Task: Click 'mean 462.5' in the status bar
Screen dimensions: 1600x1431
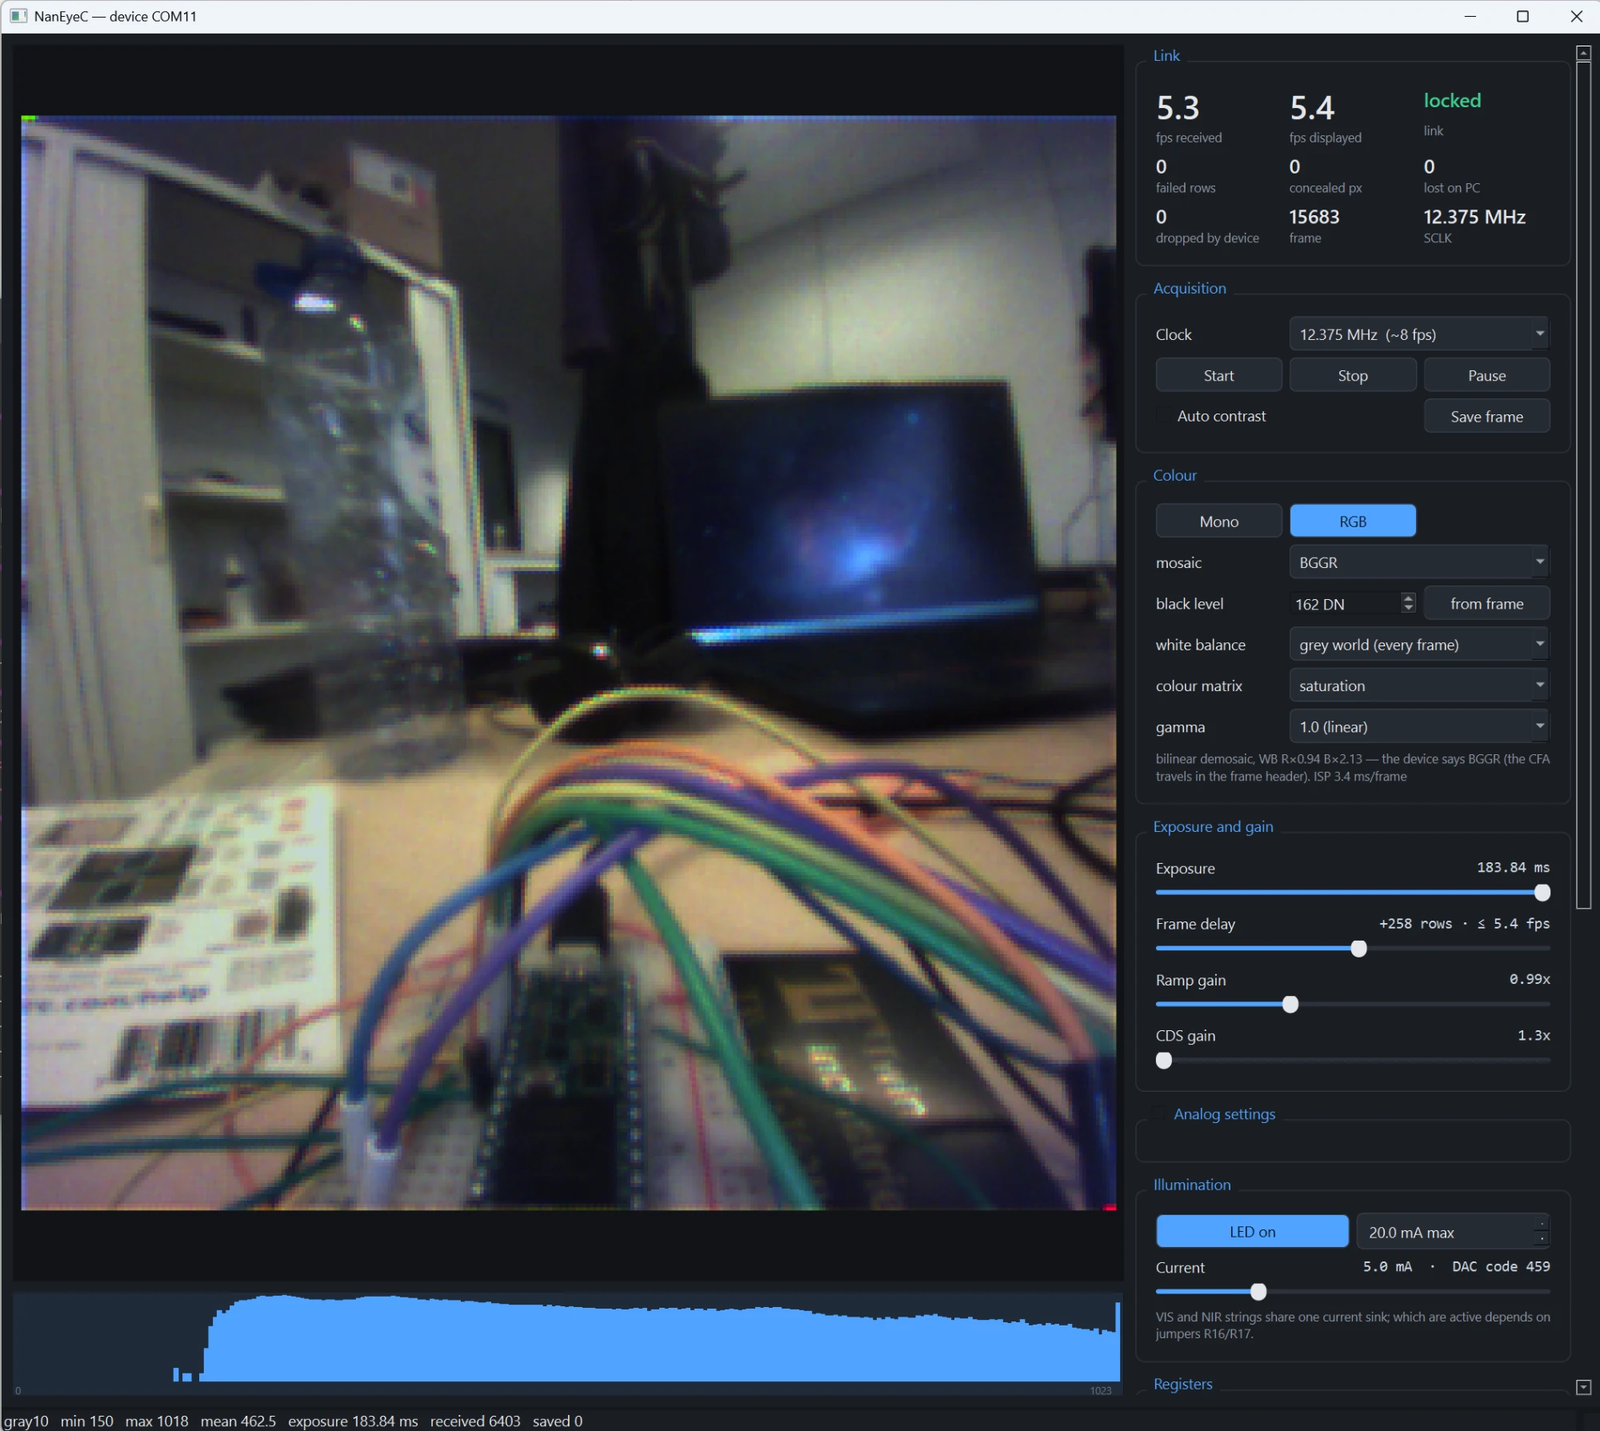Action: [238, 1421]
